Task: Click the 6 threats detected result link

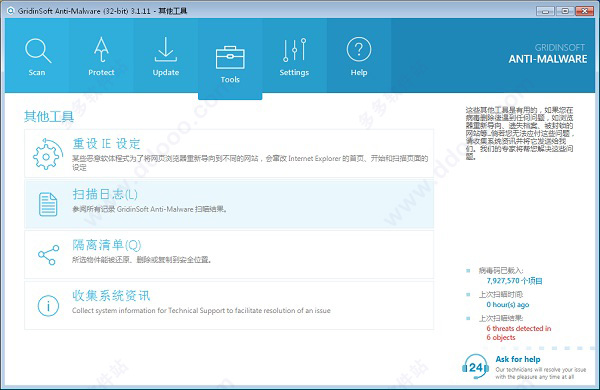Action: [x=518, y=333]
